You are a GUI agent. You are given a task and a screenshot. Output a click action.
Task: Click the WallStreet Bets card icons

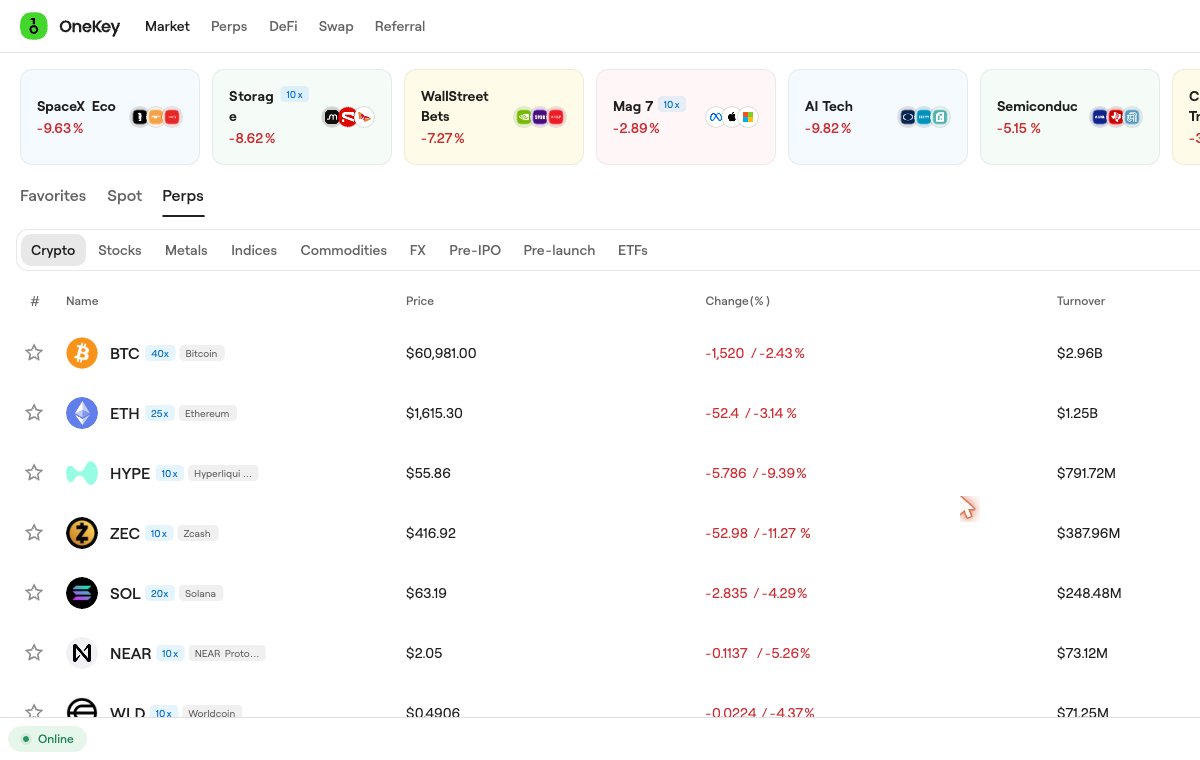541,117
